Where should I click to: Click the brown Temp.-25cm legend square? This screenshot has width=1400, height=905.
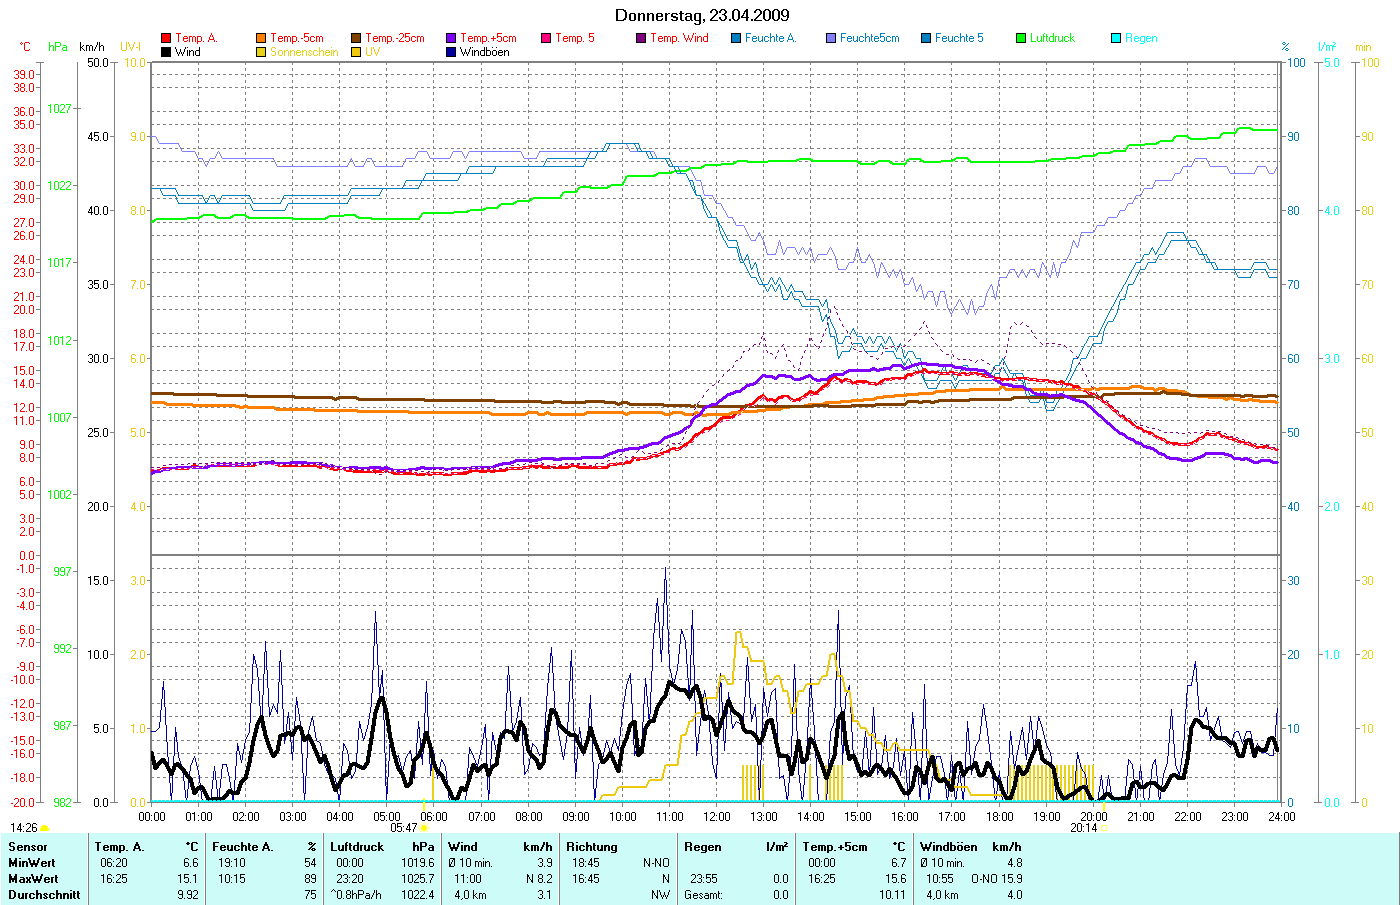click(x=356, y=38)
